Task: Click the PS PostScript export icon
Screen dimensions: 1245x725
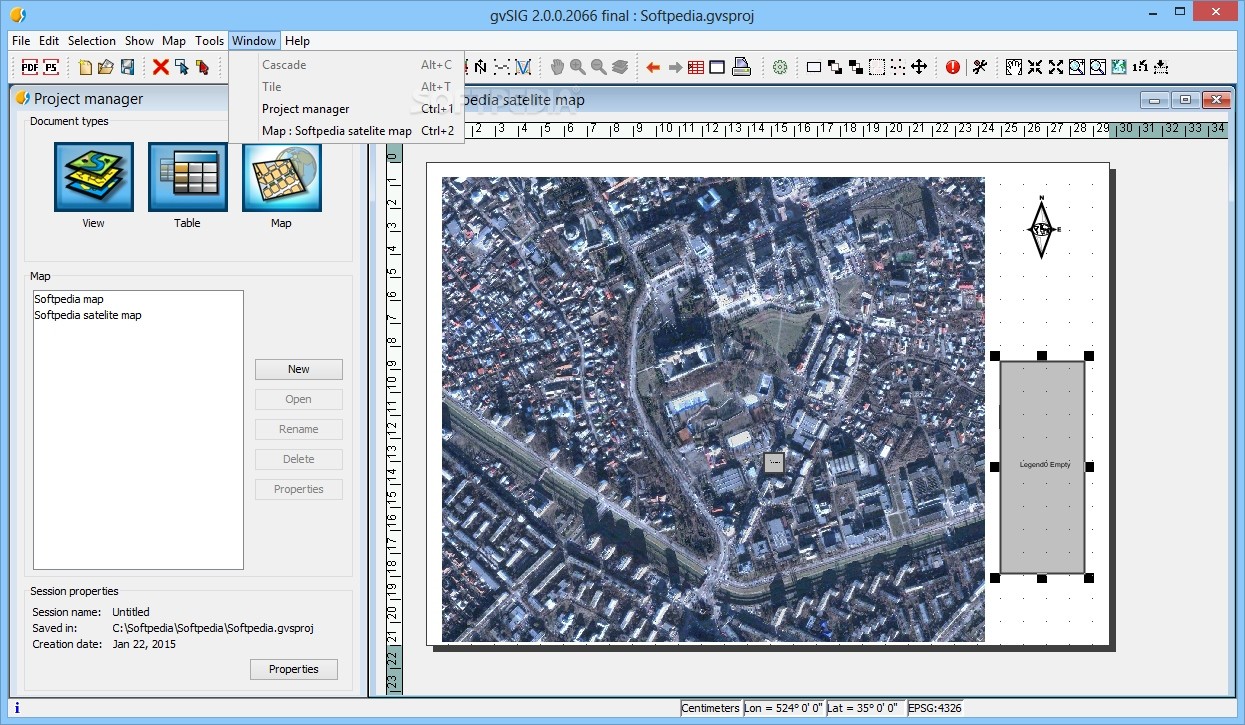Action: [x=51, y=67]
